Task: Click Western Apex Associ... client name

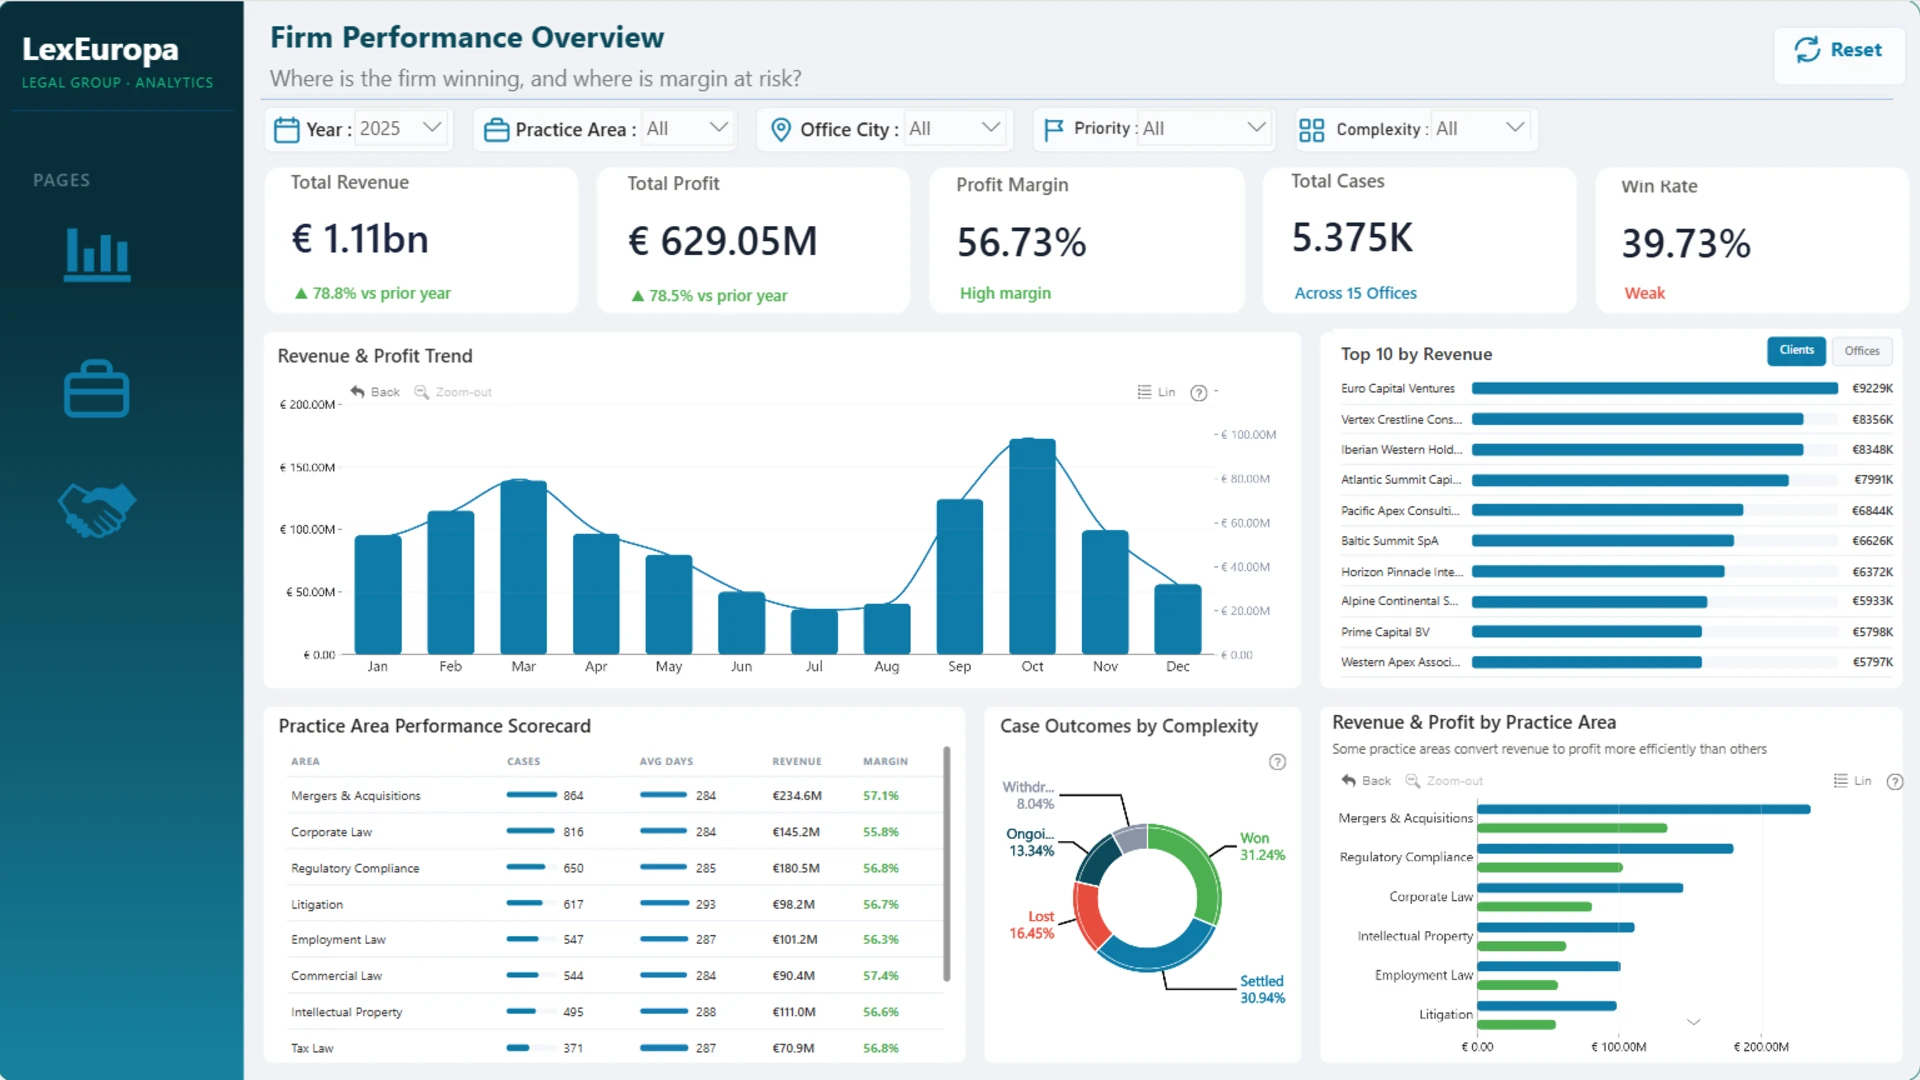Action: pos(1400,662)
